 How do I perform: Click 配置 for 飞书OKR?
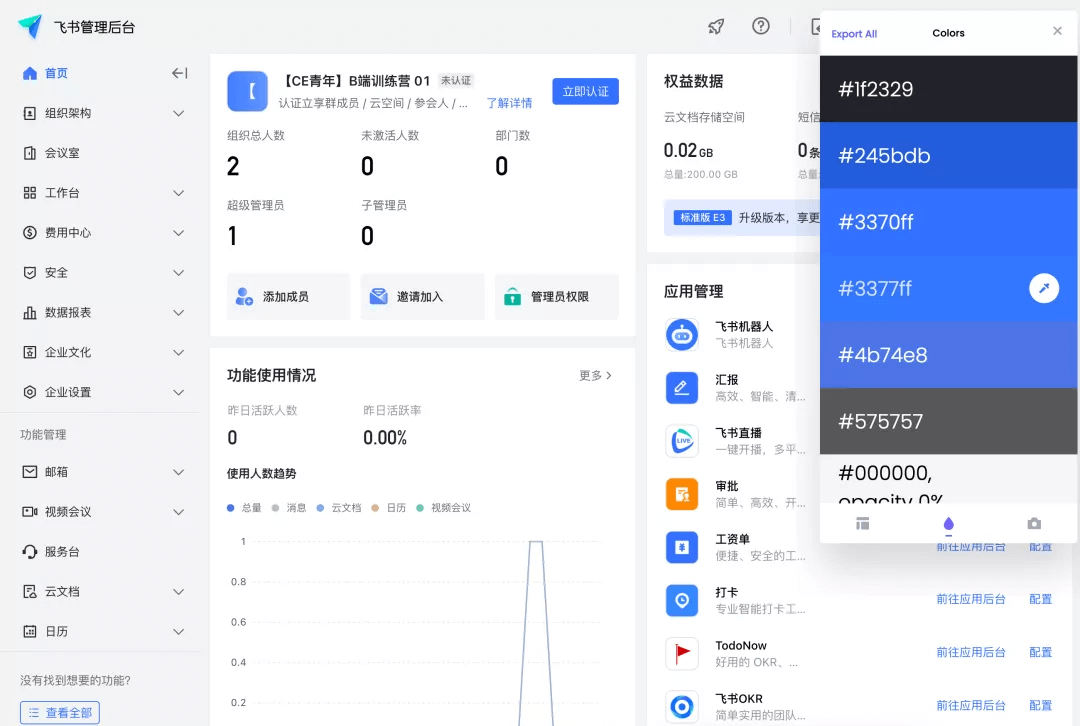click(1040, 705)
